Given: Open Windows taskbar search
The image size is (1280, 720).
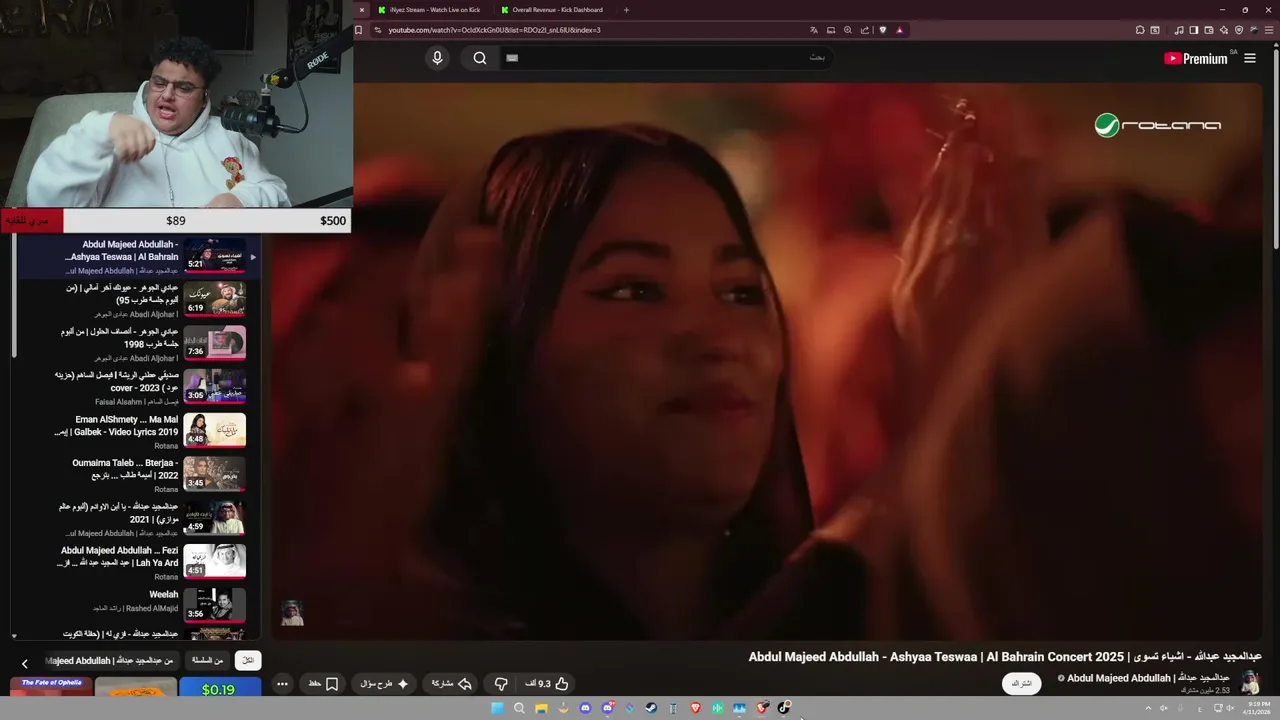Looking at the screenshot, I should (x=519, y=708).
